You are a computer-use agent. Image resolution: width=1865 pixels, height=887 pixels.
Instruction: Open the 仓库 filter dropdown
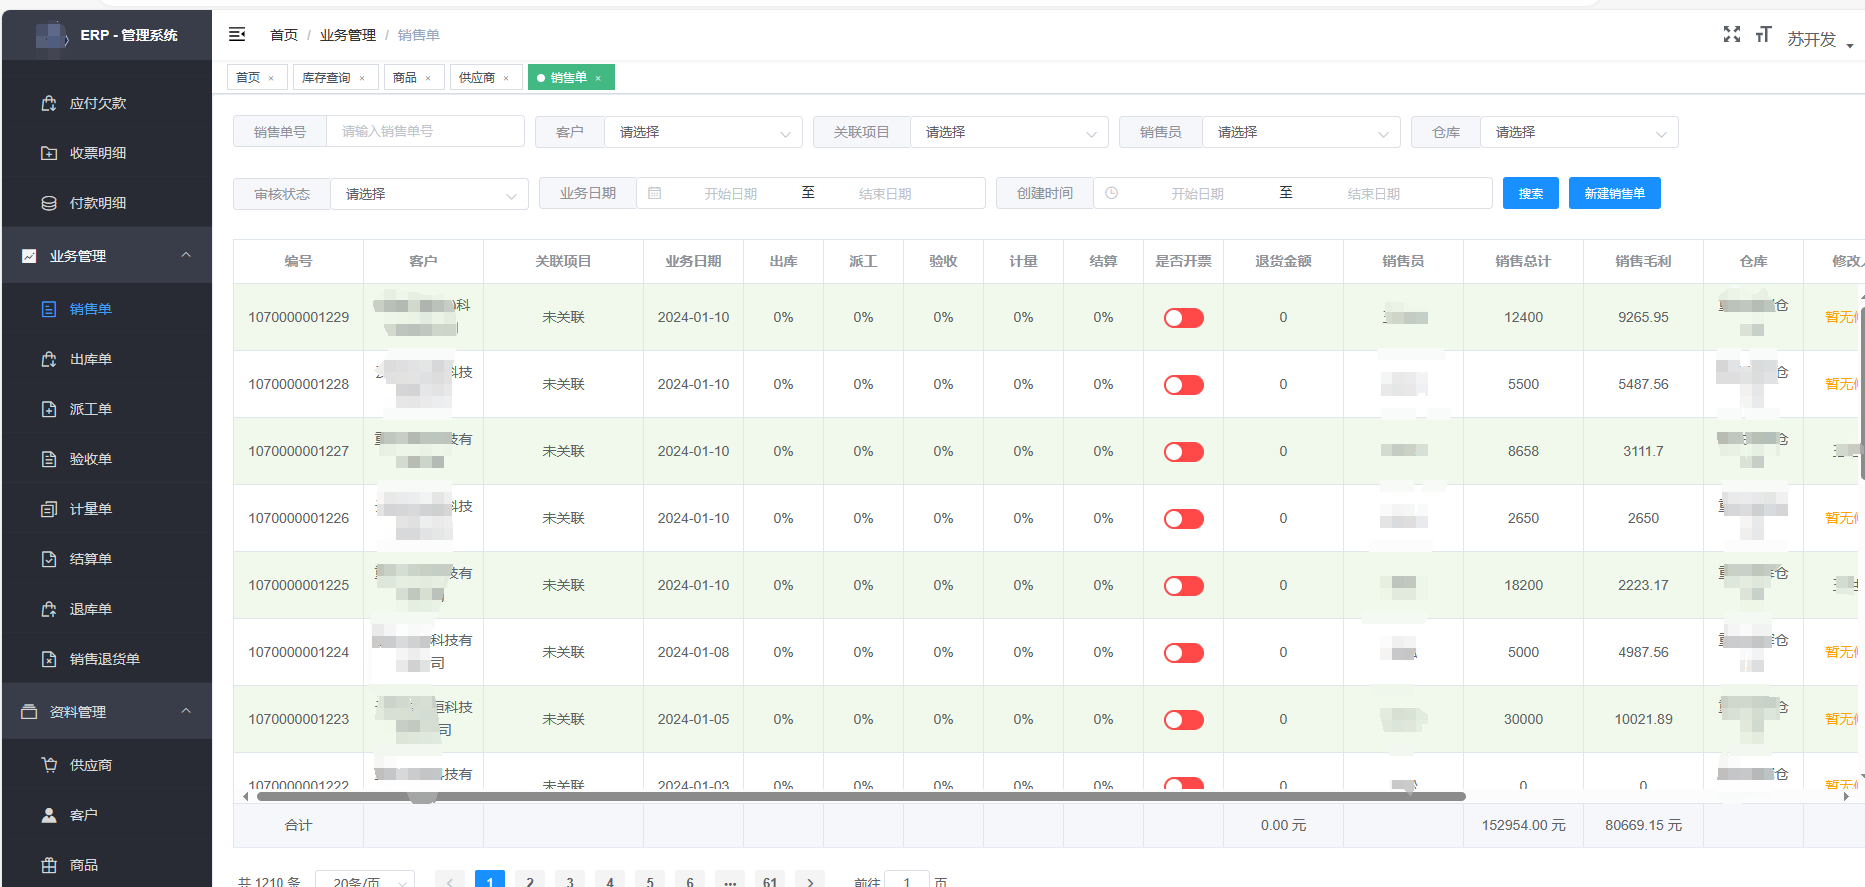[x=1579, y=132]
